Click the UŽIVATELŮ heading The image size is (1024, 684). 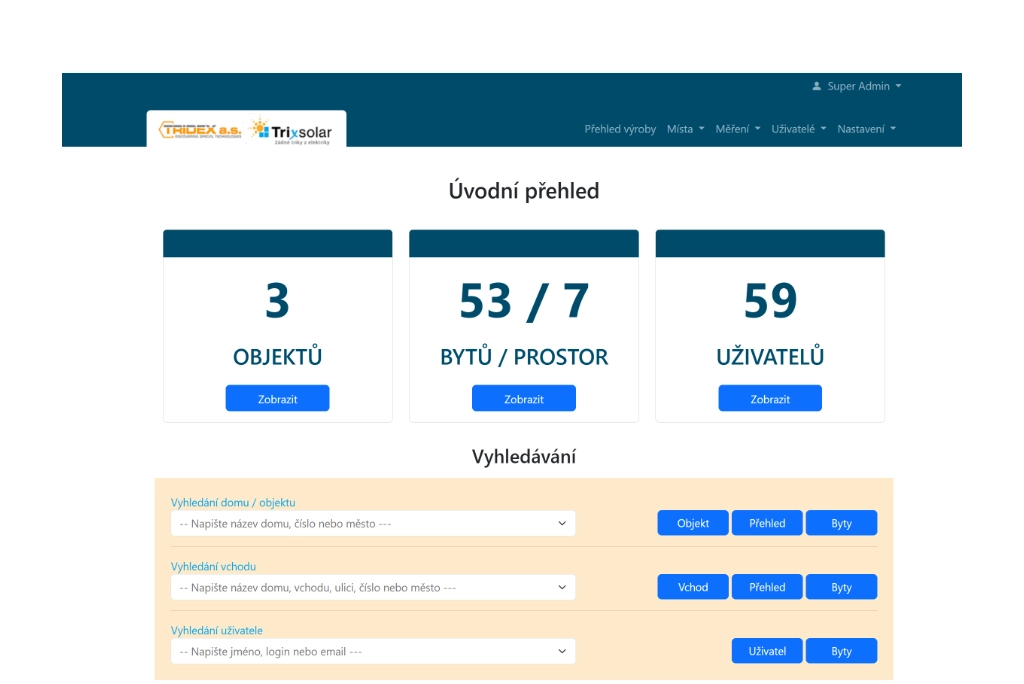[770, 357]
